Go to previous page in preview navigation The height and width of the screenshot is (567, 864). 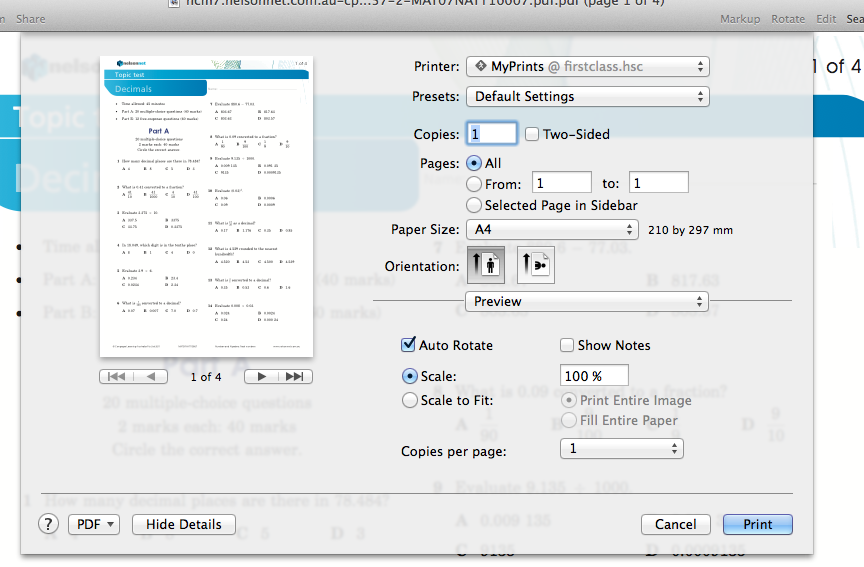click(151, 376)
